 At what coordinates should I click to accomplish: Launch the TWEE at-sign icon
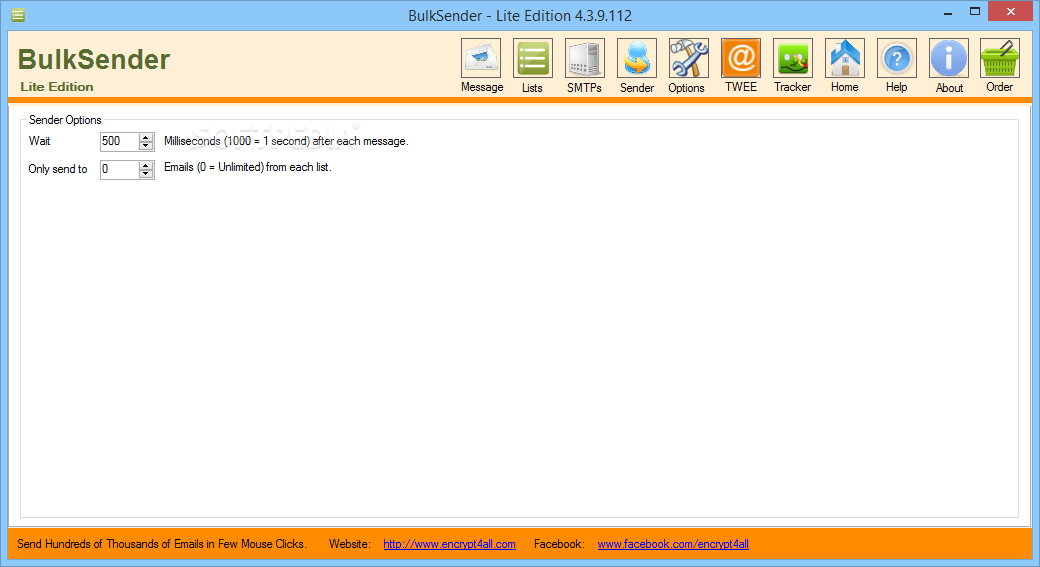point(741,58)
